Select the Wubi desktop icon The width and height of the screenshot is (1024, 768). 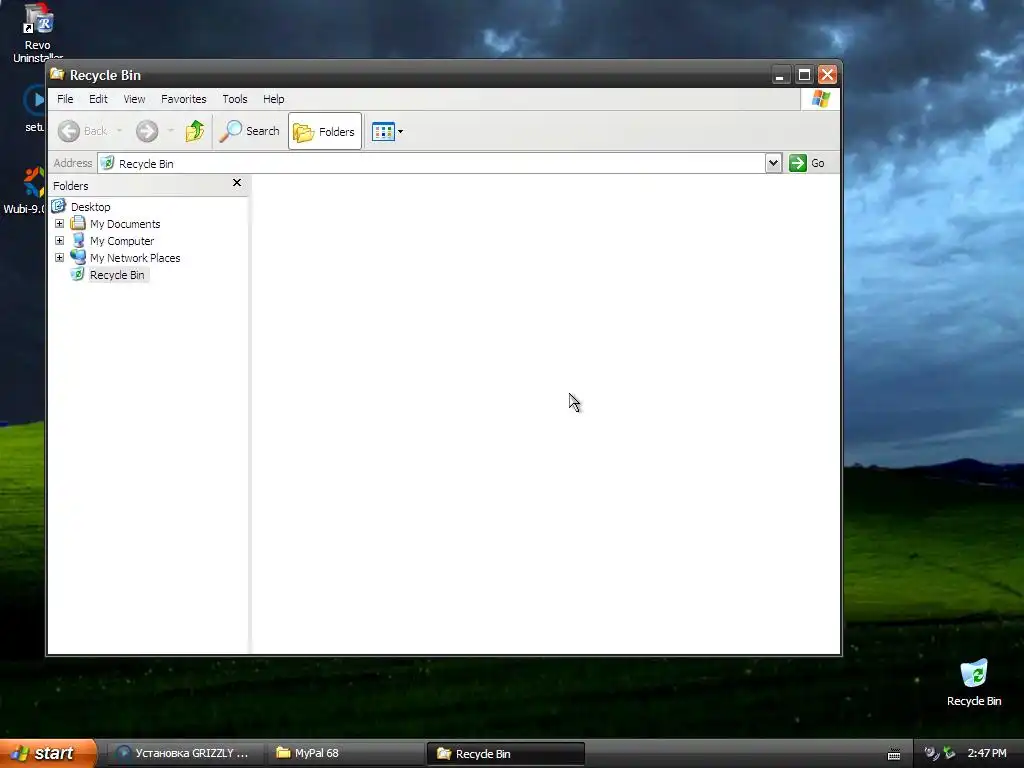[25, 191]
